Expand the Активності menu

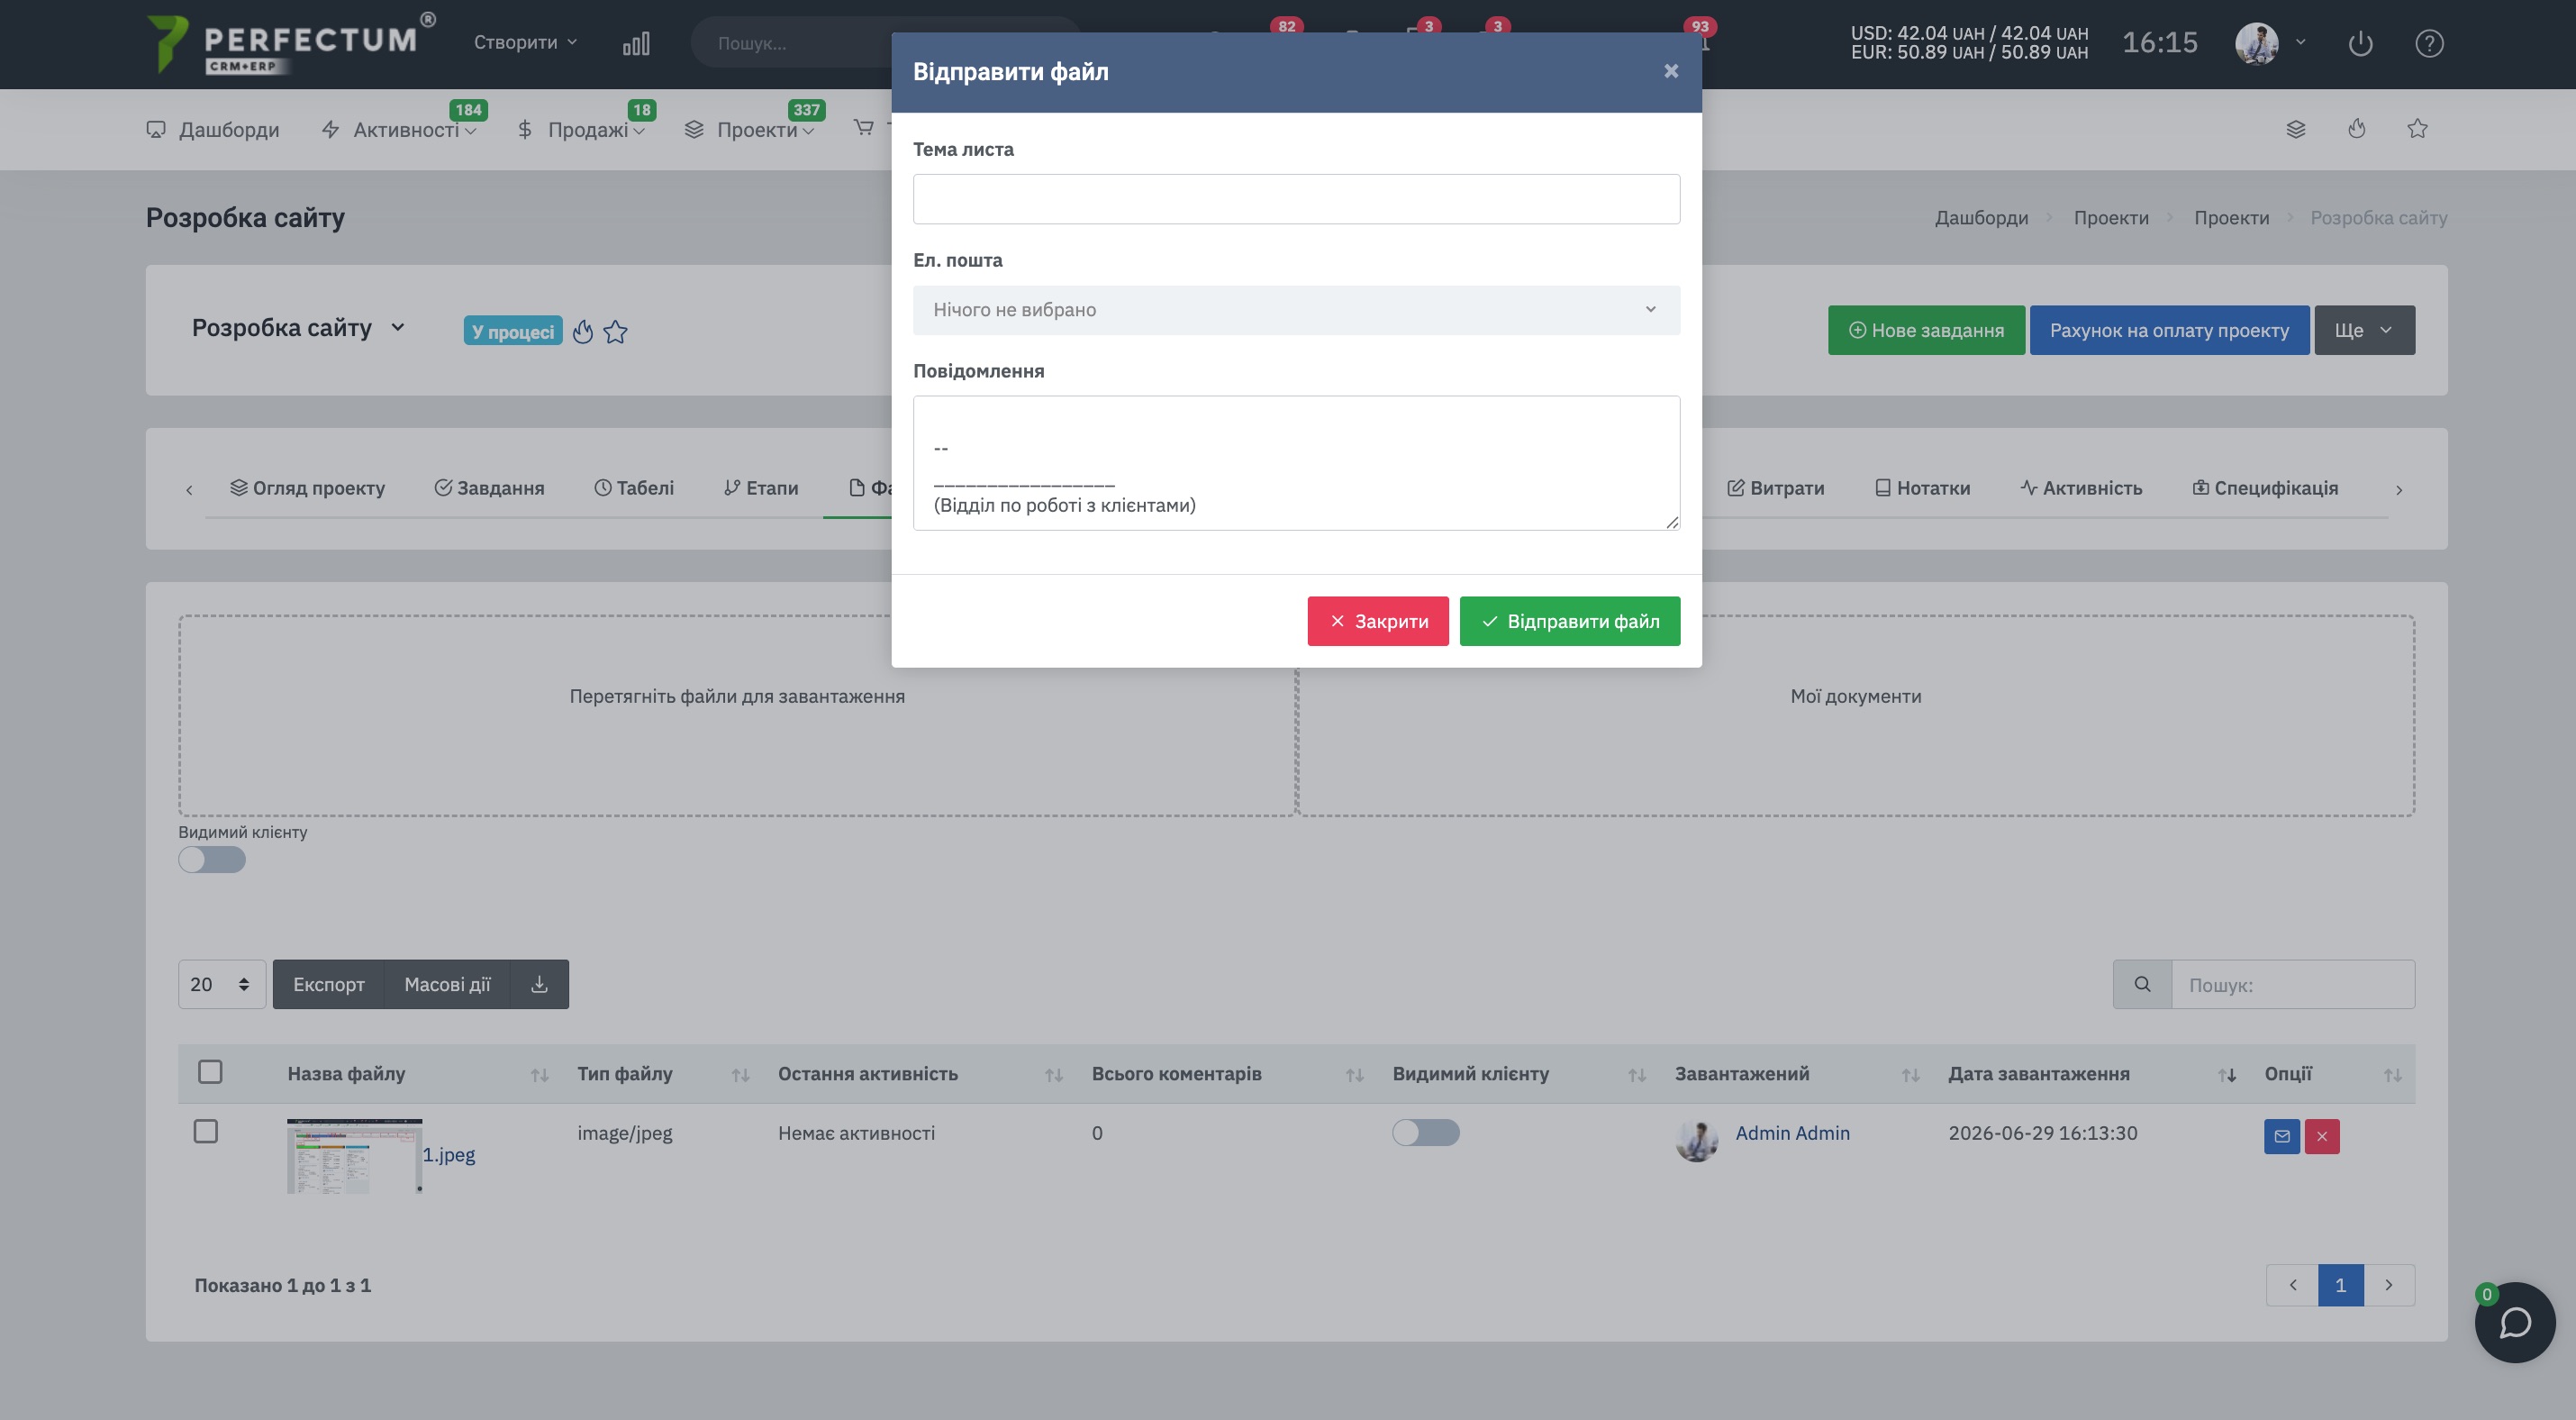pyautogui.click(x=399, y=130)
